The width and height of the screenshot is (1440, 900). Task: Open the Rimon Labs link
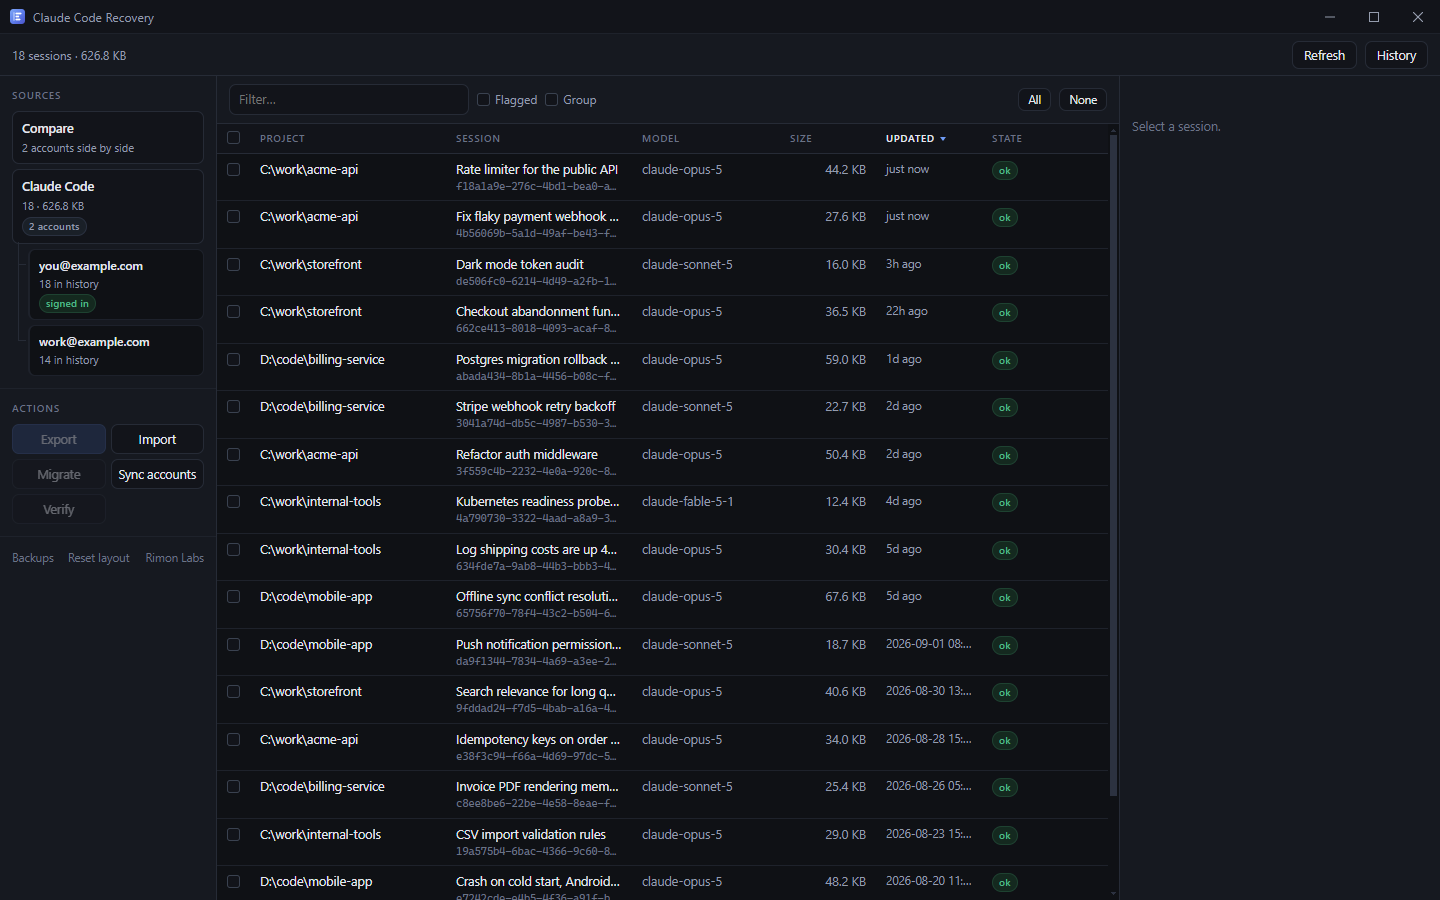tap(175, 558)
